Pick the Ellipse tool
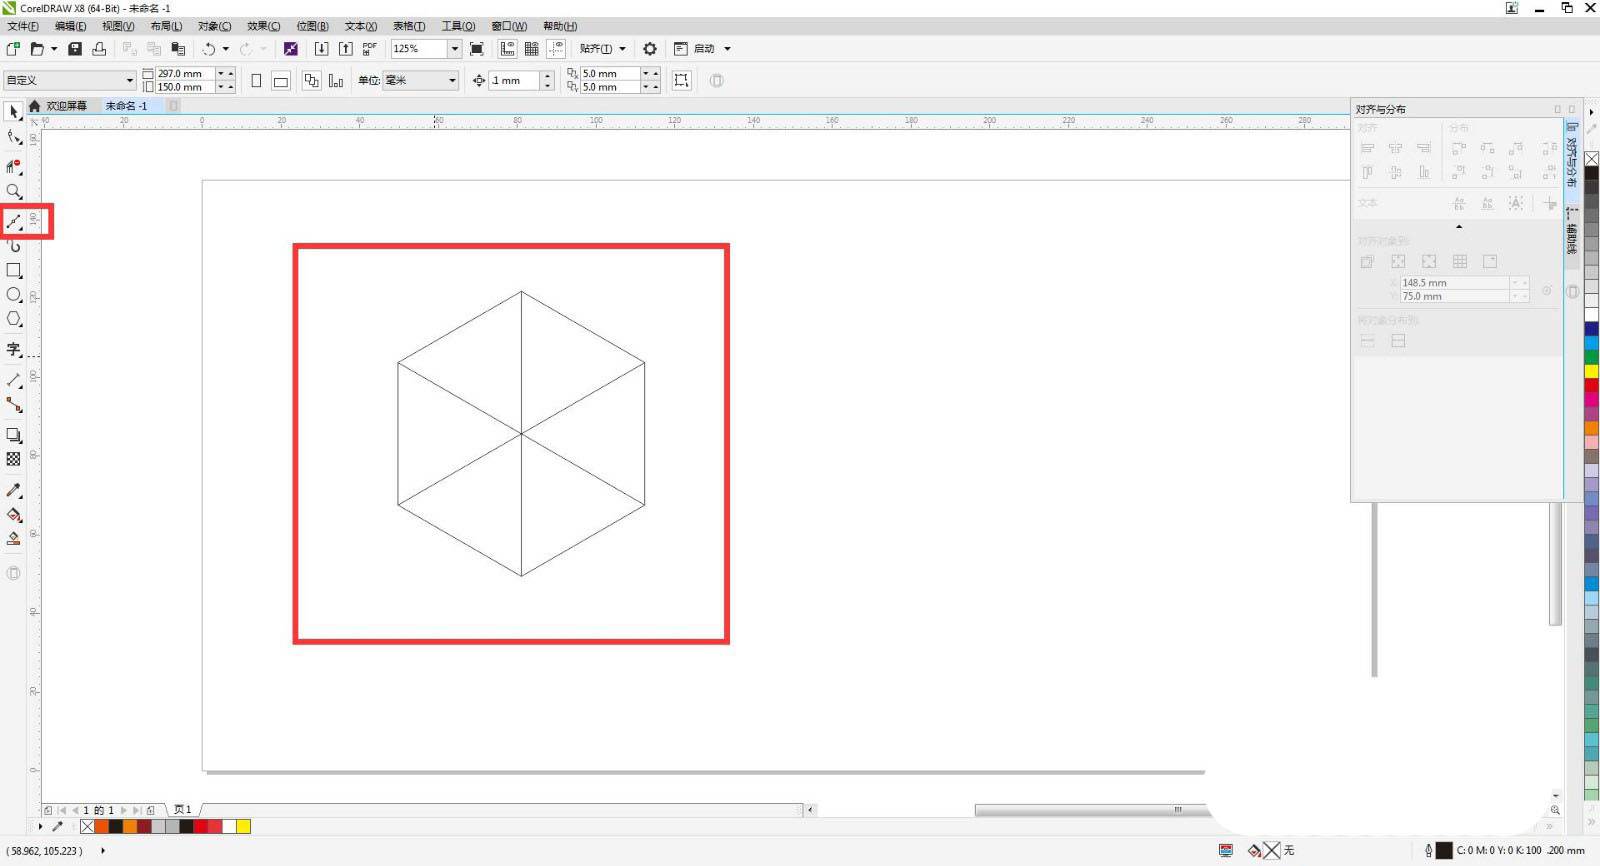The height and width of the screenshot is (866, 1600). [14, 295]
